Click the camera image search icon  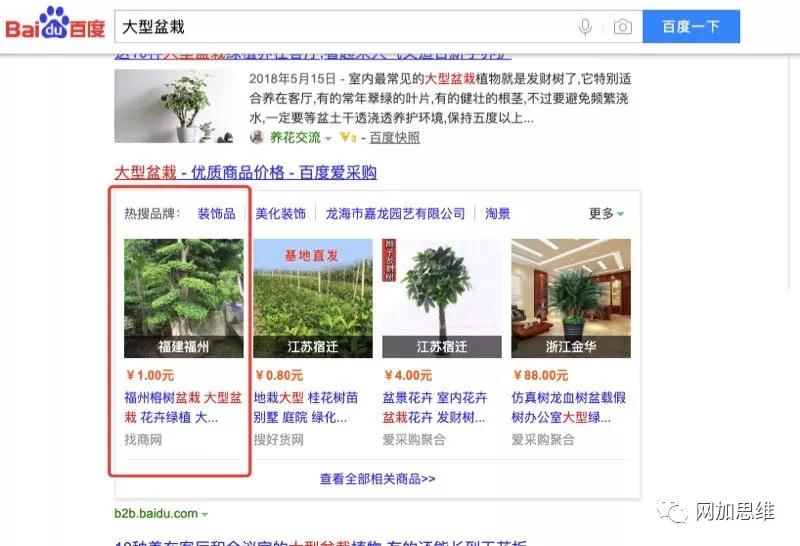point(622,27)
